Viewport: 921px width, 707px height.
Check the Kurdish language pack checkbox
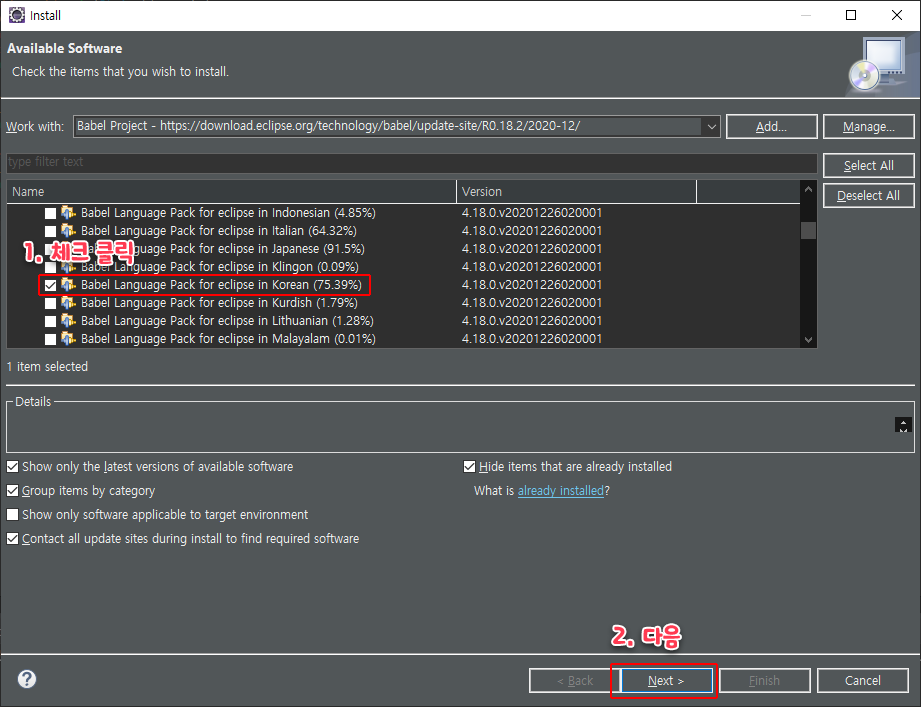pos(51,304)
